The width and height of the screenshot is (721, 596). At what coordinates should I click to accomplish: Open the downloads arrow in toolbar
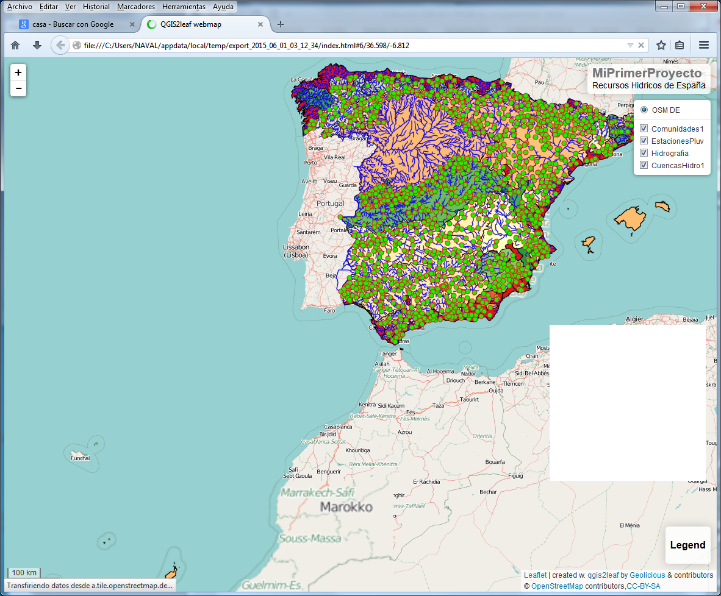(37, 45)
